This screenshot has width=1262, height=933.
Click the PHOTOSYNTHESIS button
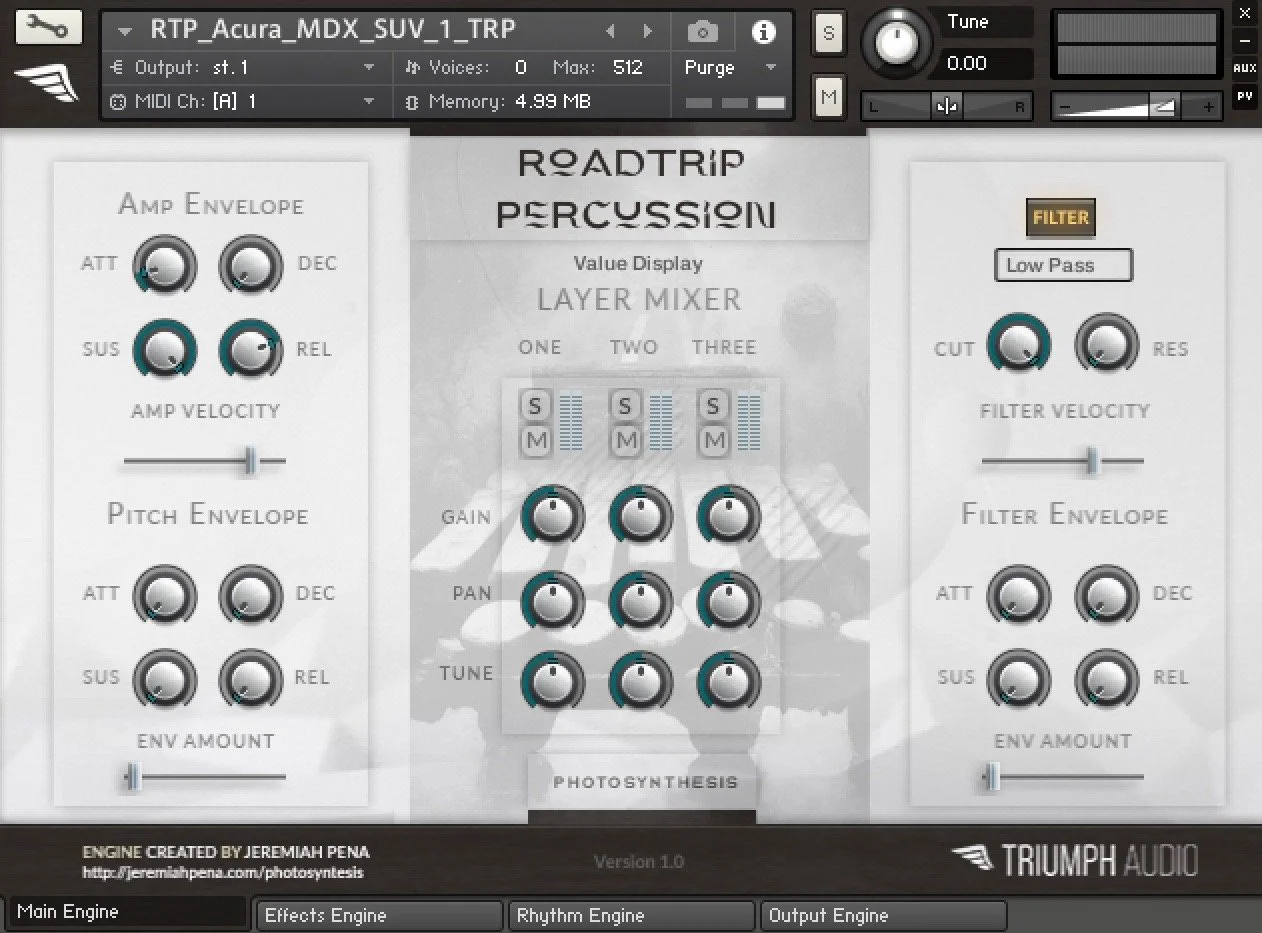click(x=641, y=783)
